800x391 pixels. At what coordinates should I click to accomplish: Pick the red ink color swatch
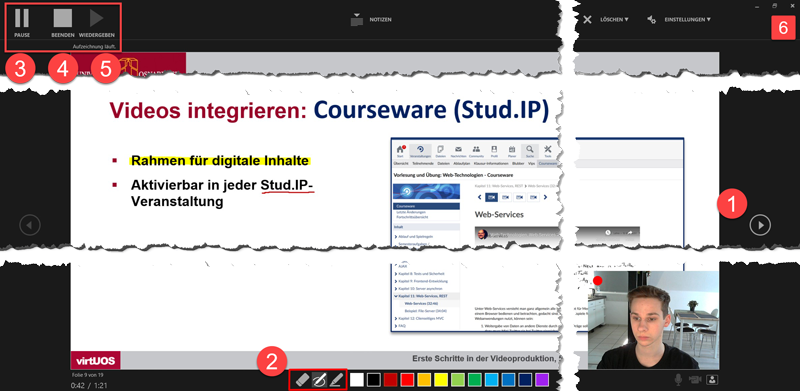407,380
